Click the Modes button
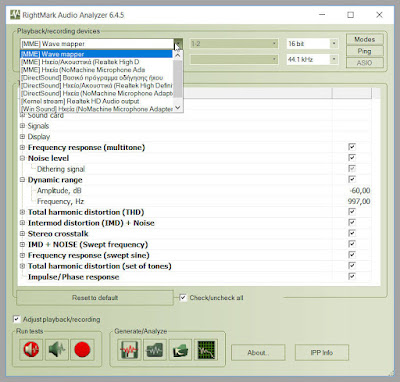 (x=365, y=39)
